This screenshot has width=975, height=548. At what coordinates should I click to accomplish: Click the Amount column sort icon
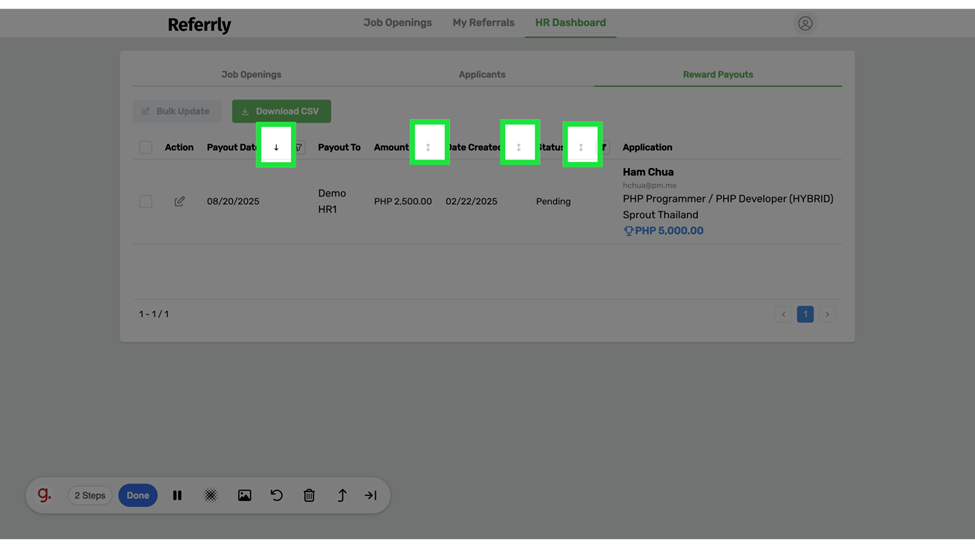428,147
